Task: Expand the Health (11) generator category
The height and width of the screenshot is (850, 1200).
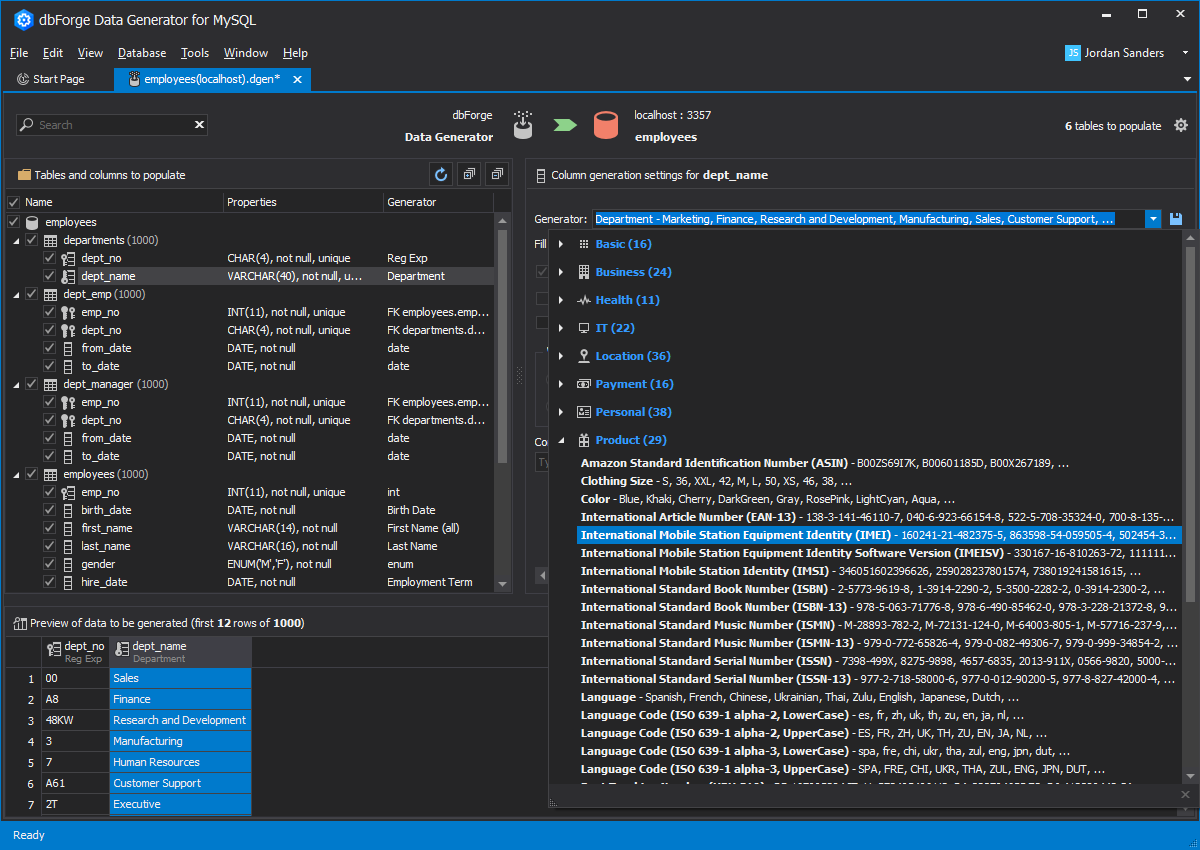Action: pyautogui.click(x=561, y=300)
